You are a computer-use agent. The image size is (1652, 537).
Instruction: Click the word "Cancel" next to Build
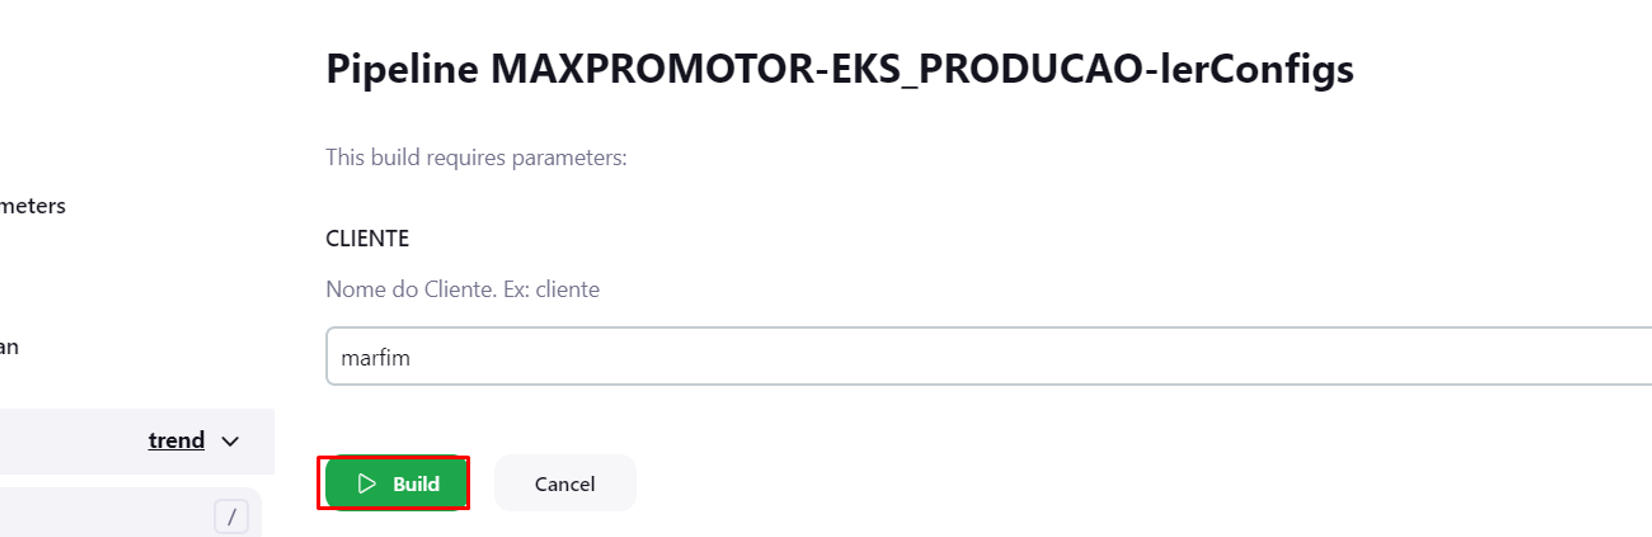click(565, 484)
